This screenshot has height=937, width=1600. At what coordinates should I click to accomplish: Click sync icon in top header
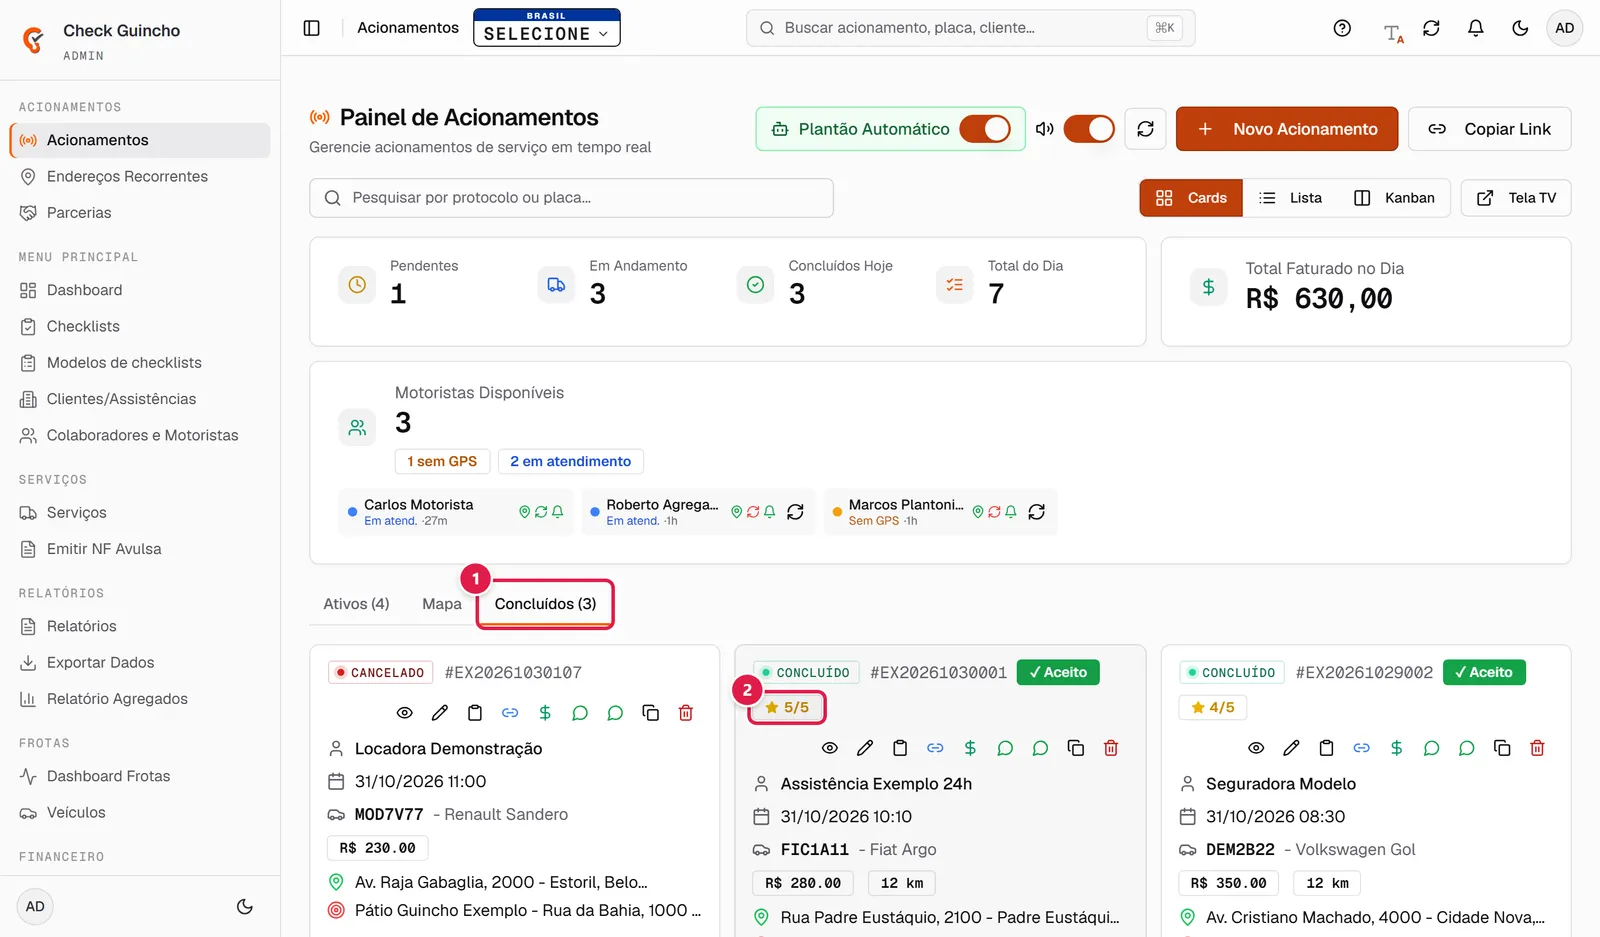coord(1431,28)
